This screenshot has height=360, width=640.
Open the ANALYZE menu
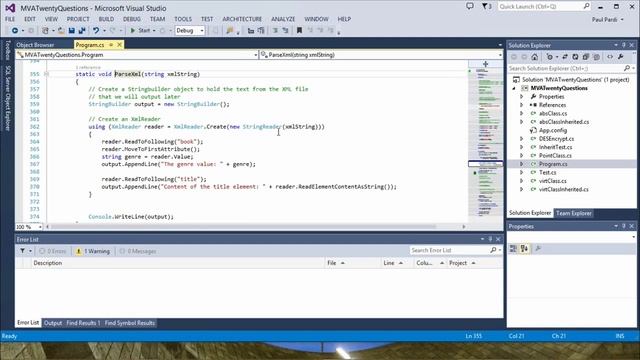tap(283, 19)
